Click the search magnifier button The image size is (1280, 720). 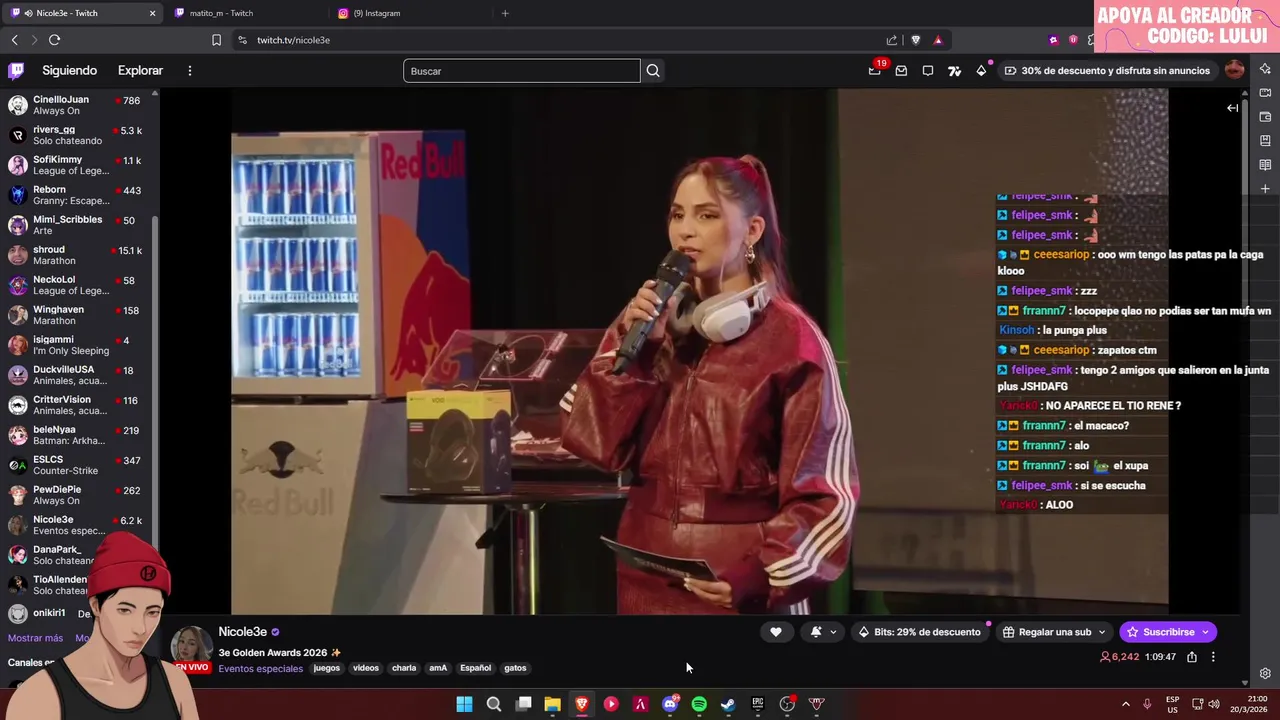653,71
